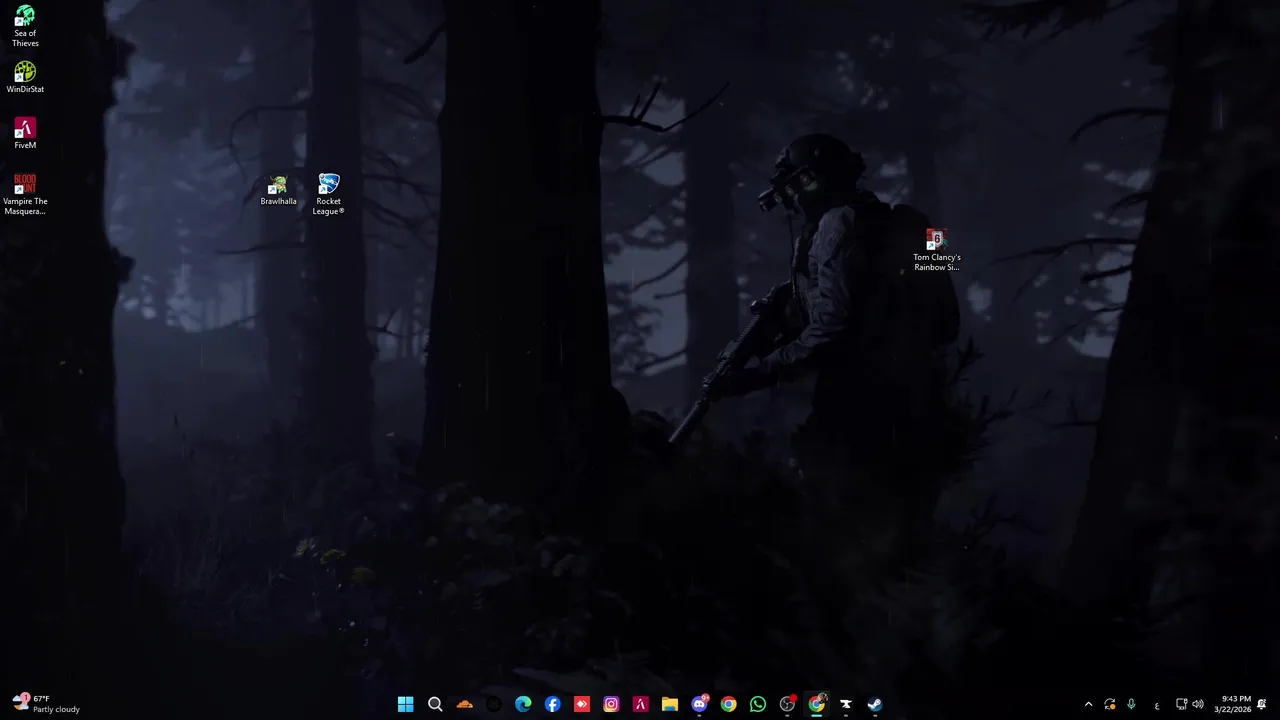This screenshot has height=720, width=1280.
Task: Open the volume speaker tray icon
Action: (x=1198, y=704)
